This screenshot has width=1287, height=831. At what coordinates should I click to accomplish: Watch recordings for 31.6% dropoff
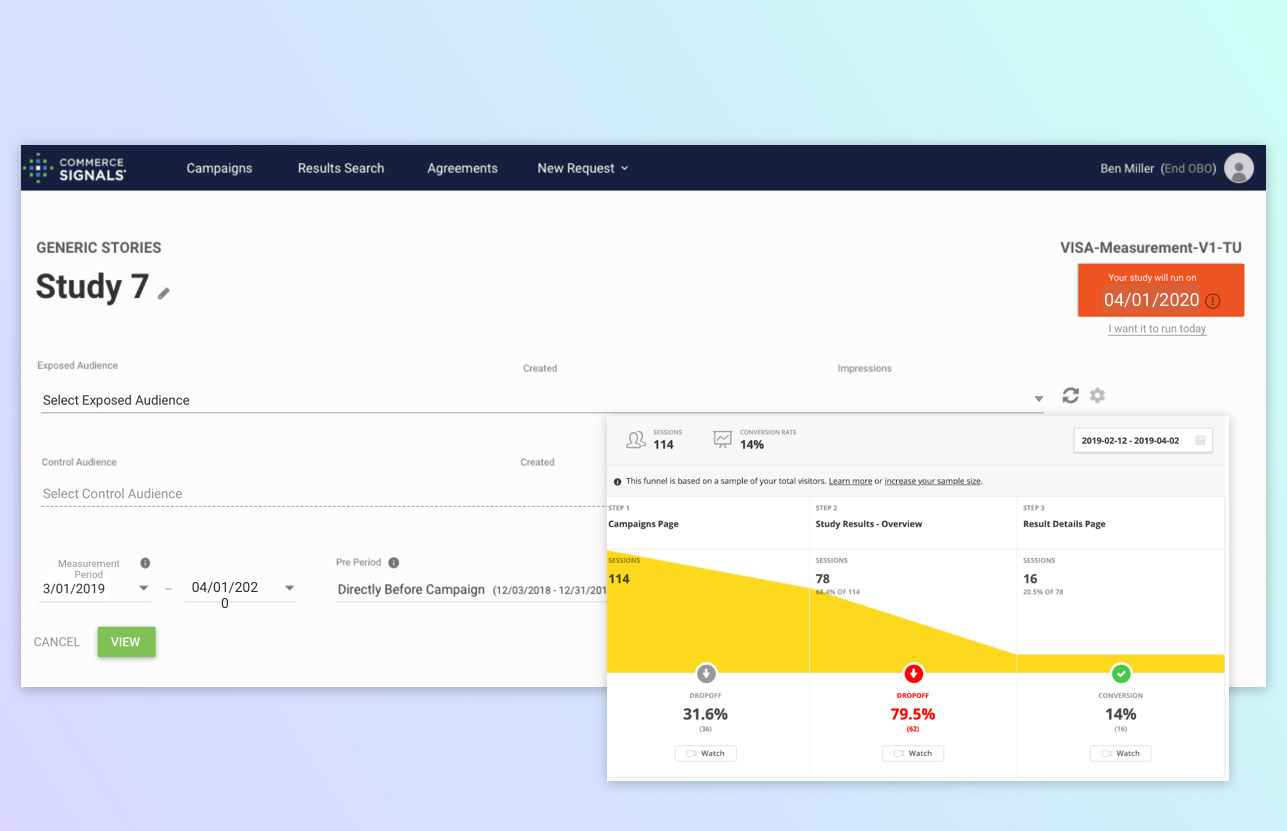tap(705, 753)
